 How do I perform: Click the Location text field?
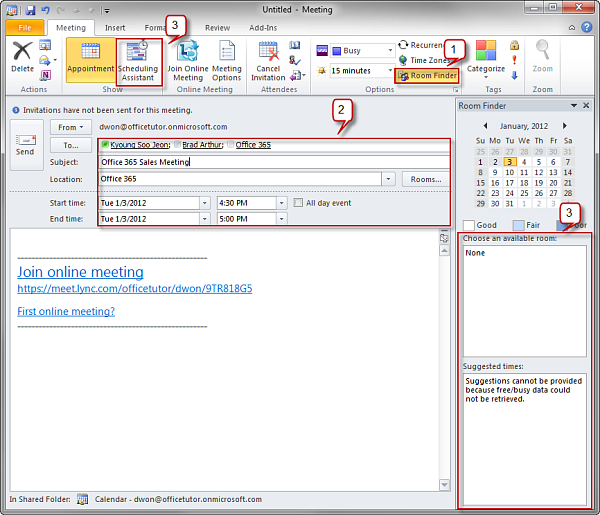(x=240, y=179)
